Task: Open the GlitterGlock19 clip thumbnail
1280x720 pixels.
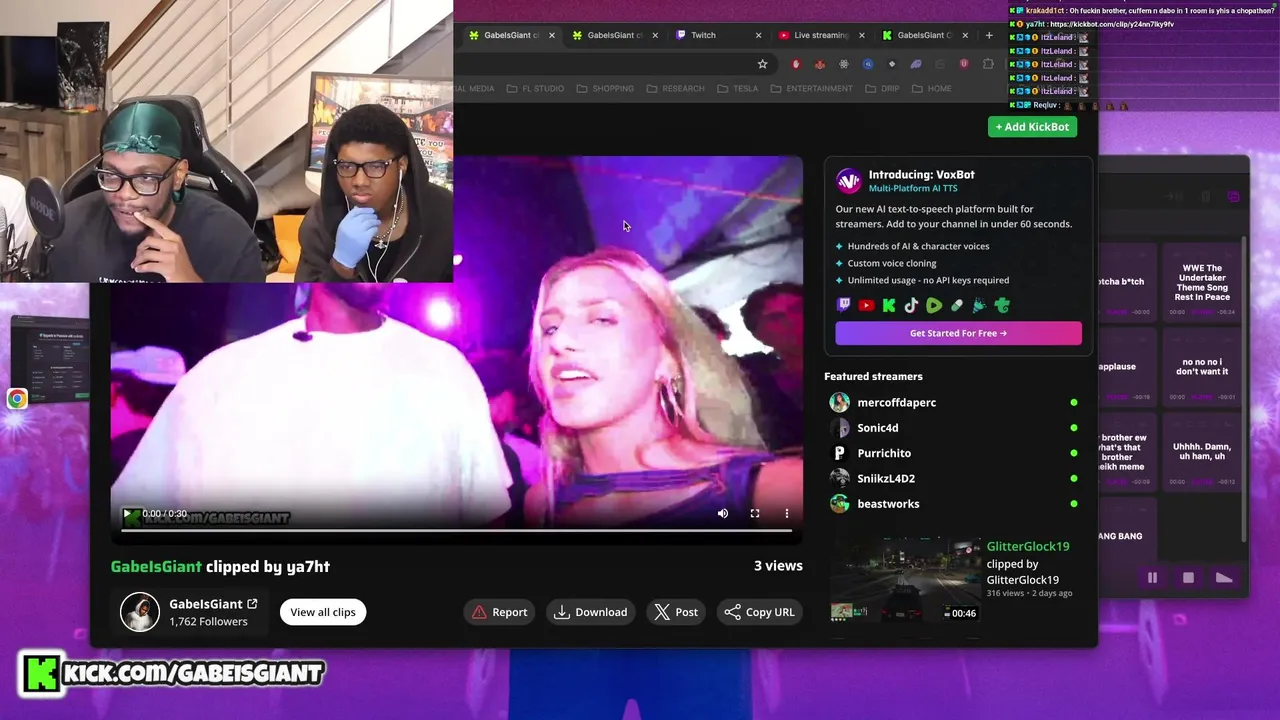Action: (x=905, y=581)
